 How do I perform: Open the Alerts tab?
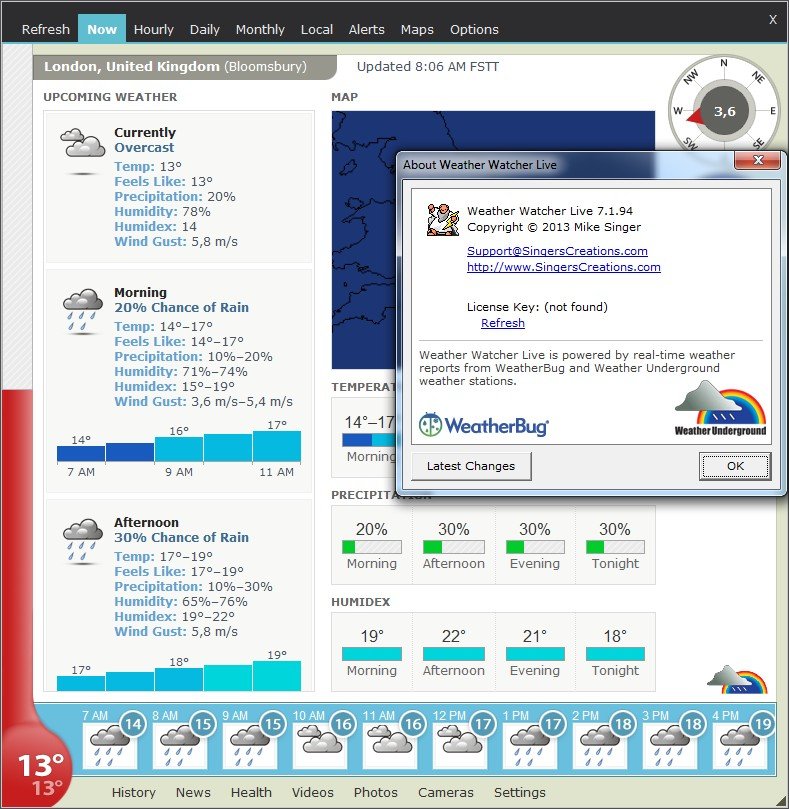pos(366,29)
